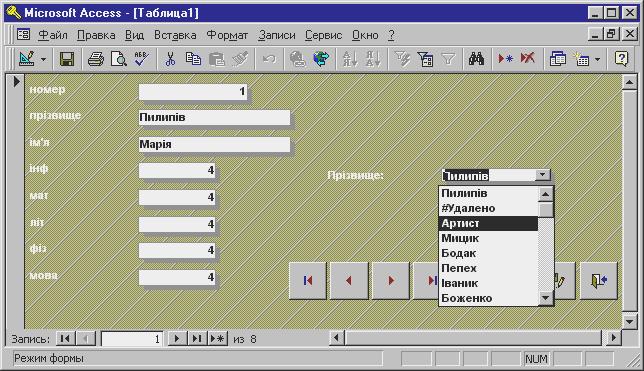The image size is (644, 371).
Task: Go to last record in bottom navigation bar
Action: pos(197,339)
